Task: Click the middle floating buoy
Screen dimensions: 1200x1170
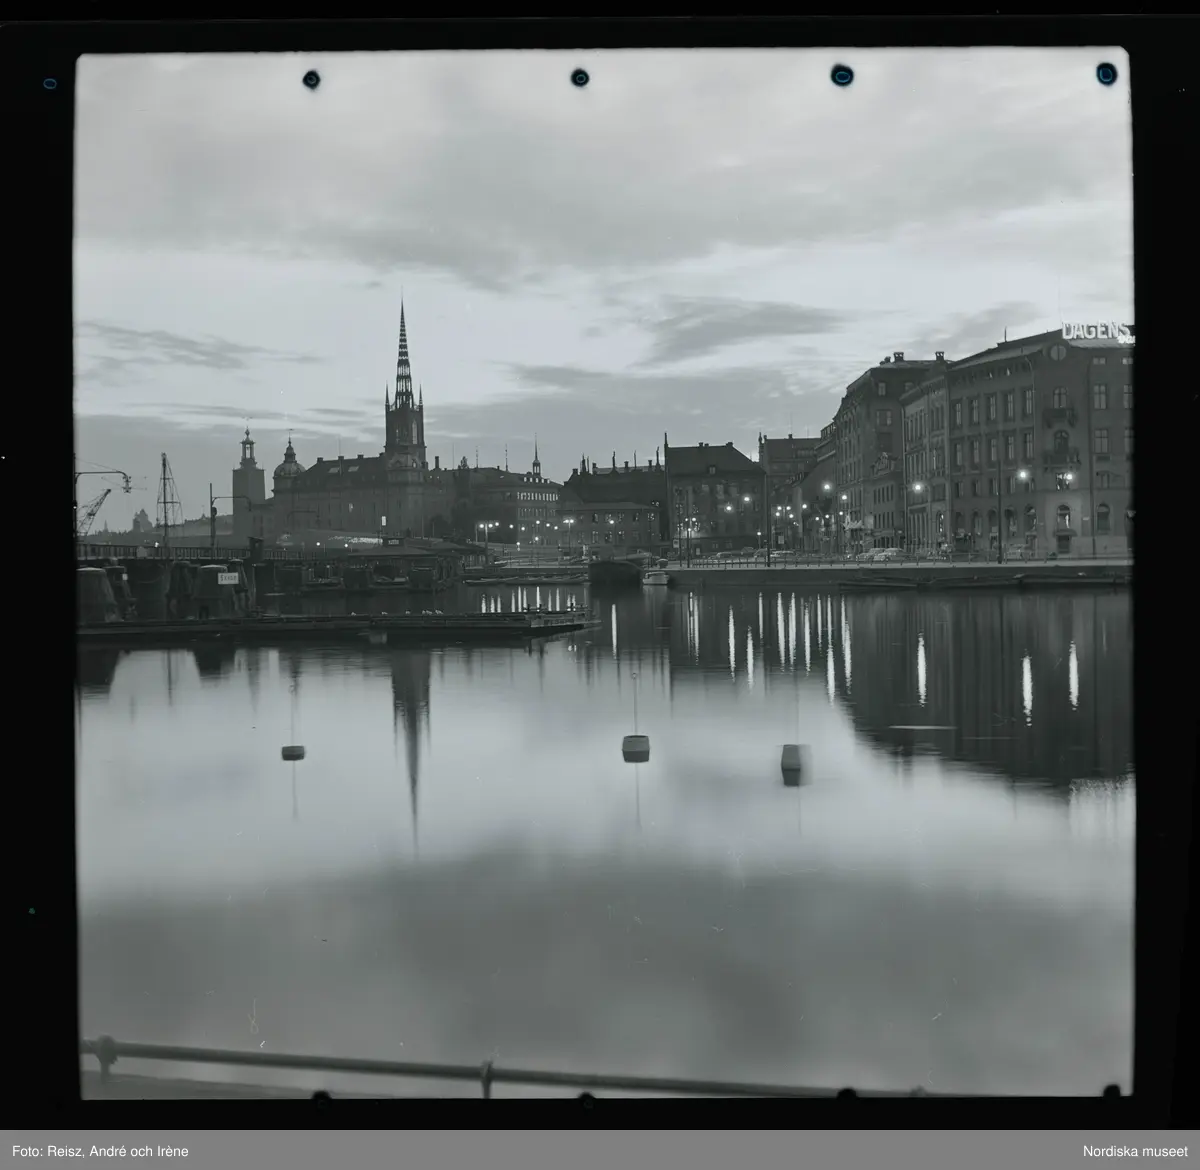Action: [635, 746]
